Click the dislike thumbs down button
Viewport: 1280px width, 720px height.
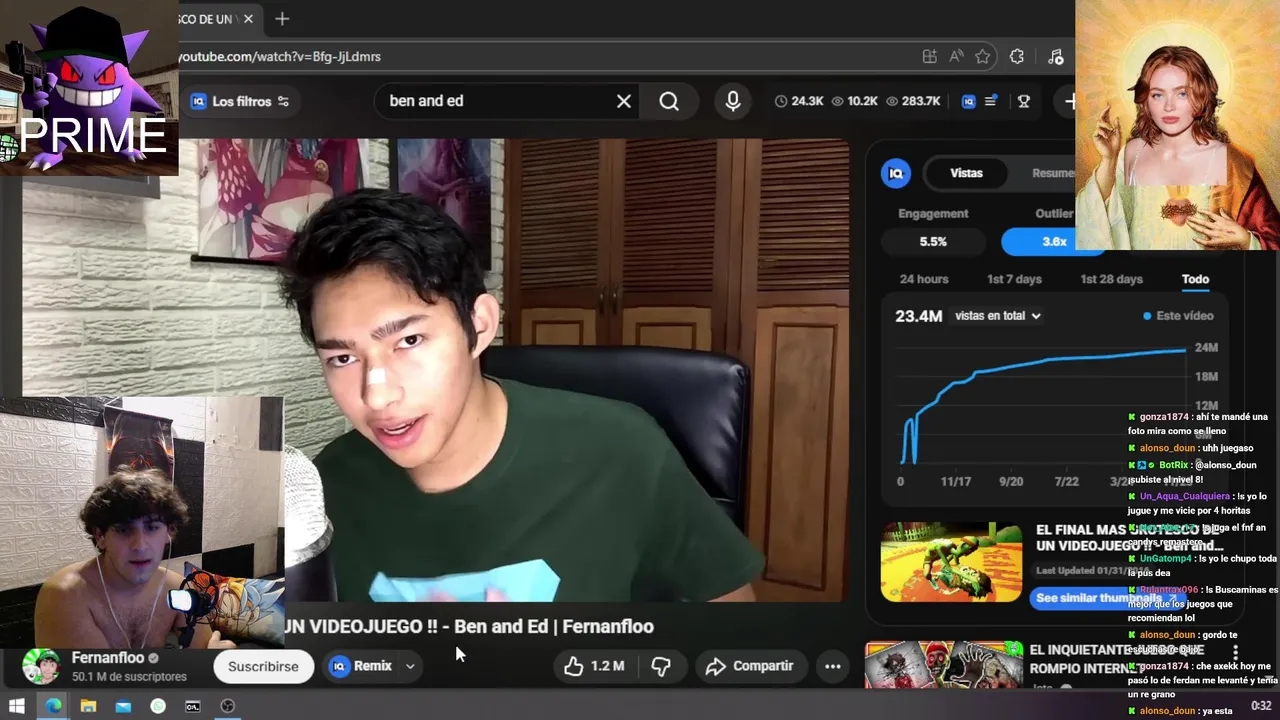[661, 666]
